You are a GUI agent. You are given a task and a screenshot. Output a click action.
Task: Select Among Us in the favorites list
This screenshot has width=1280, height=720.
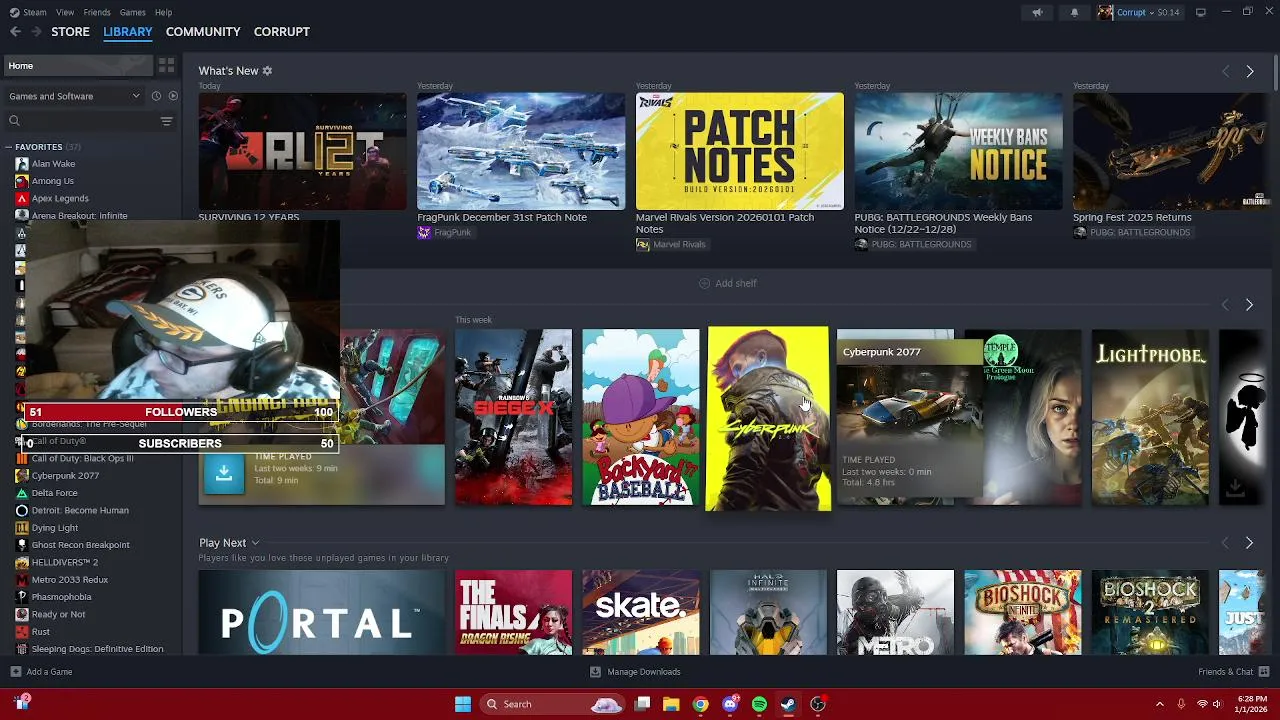click(52, 181)
